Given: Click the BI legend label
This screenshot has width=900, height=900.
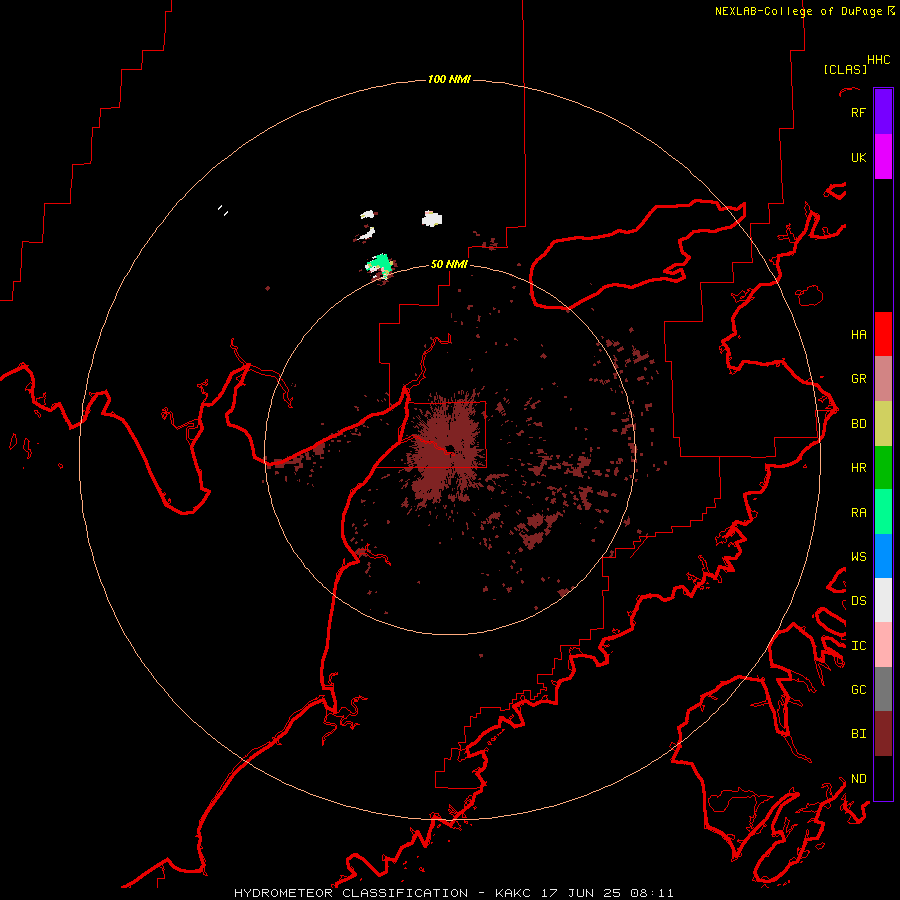Looking at the screenshot, I should click(858, 734).
